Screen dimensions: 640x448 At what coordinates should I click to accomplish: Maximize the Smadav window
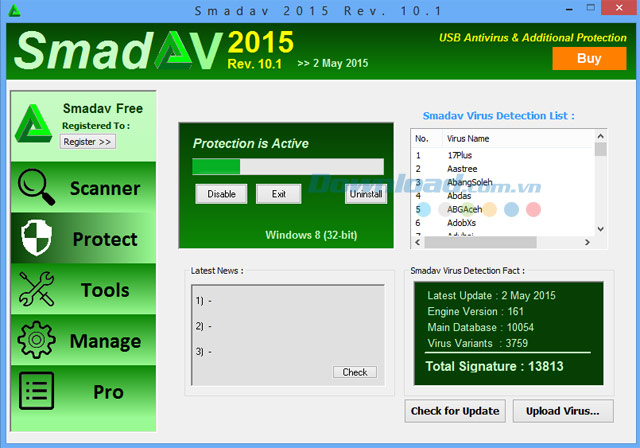point(591,8)
